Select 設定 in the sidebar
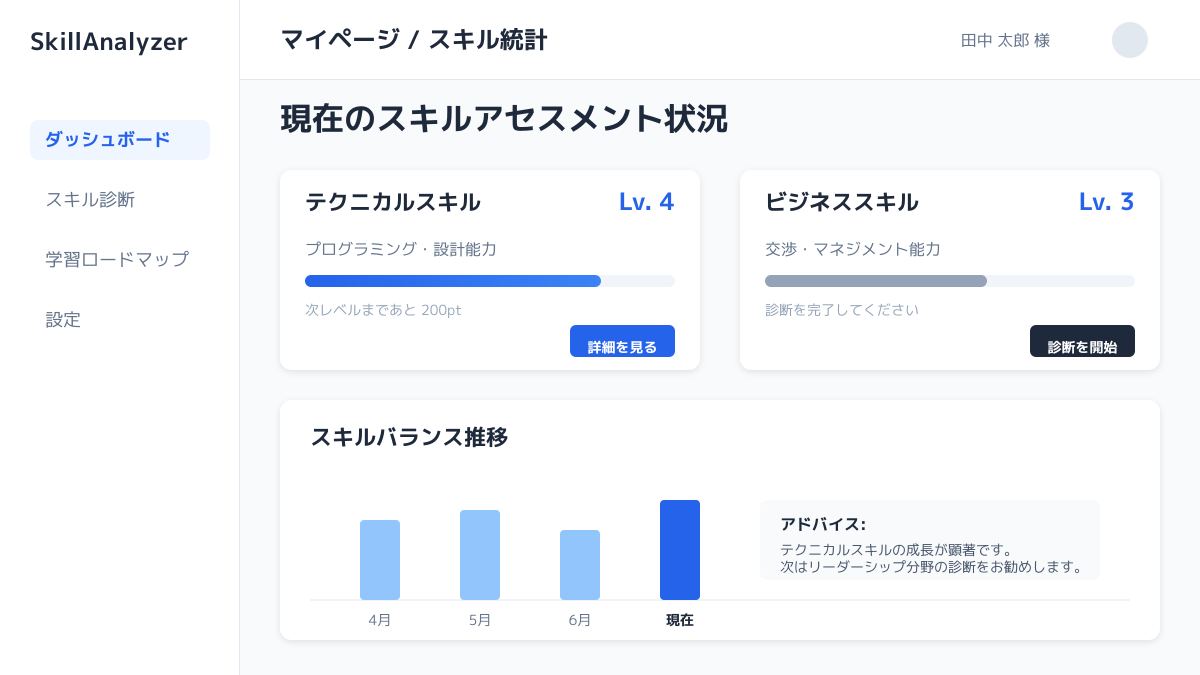This screenshot has width=1200, height=675. click(x=63, y=320)
